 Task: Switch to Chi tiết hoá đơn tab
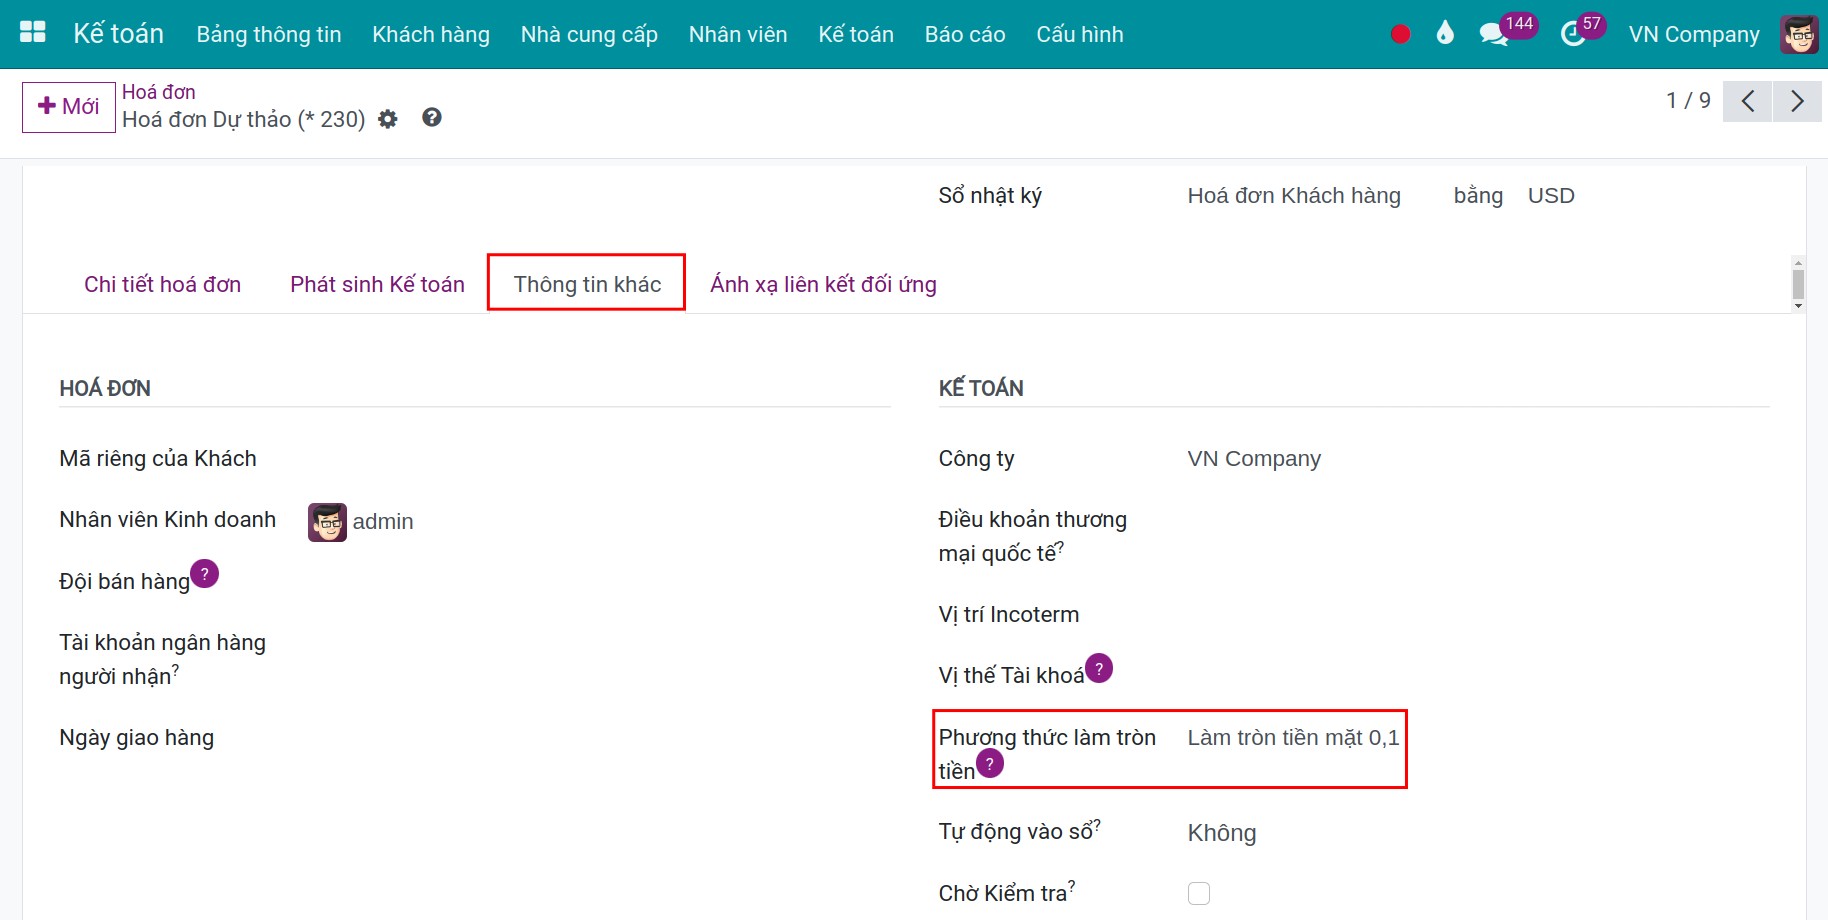163,284
